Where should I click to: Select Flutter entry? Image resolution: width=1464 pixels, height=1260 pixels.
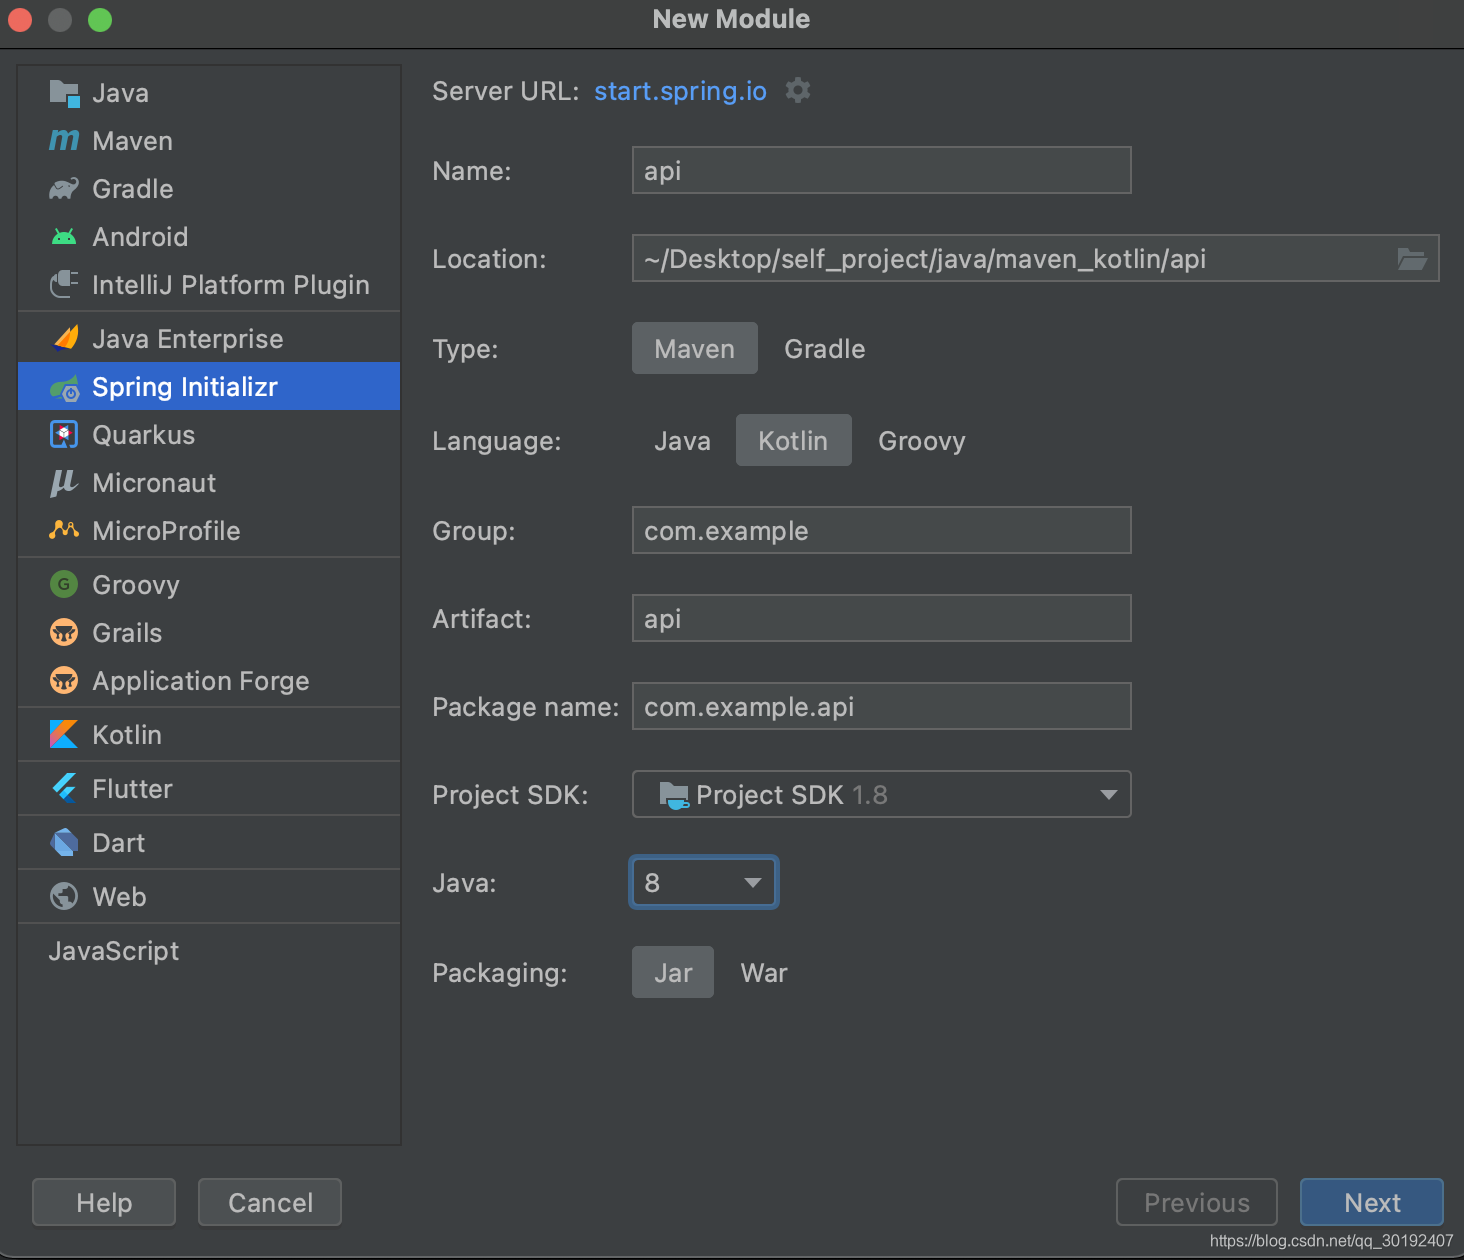[209, 789]
